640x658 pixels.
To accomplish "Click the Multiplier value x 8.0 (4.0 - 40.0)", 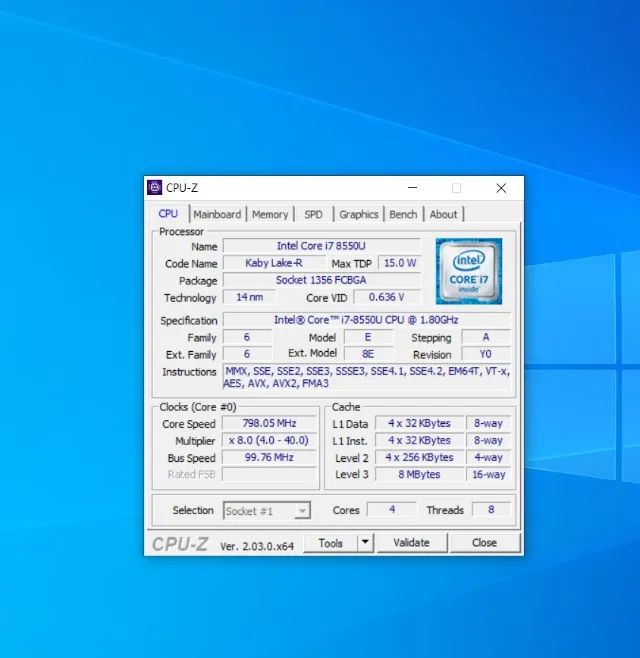I will click(269, 440).
